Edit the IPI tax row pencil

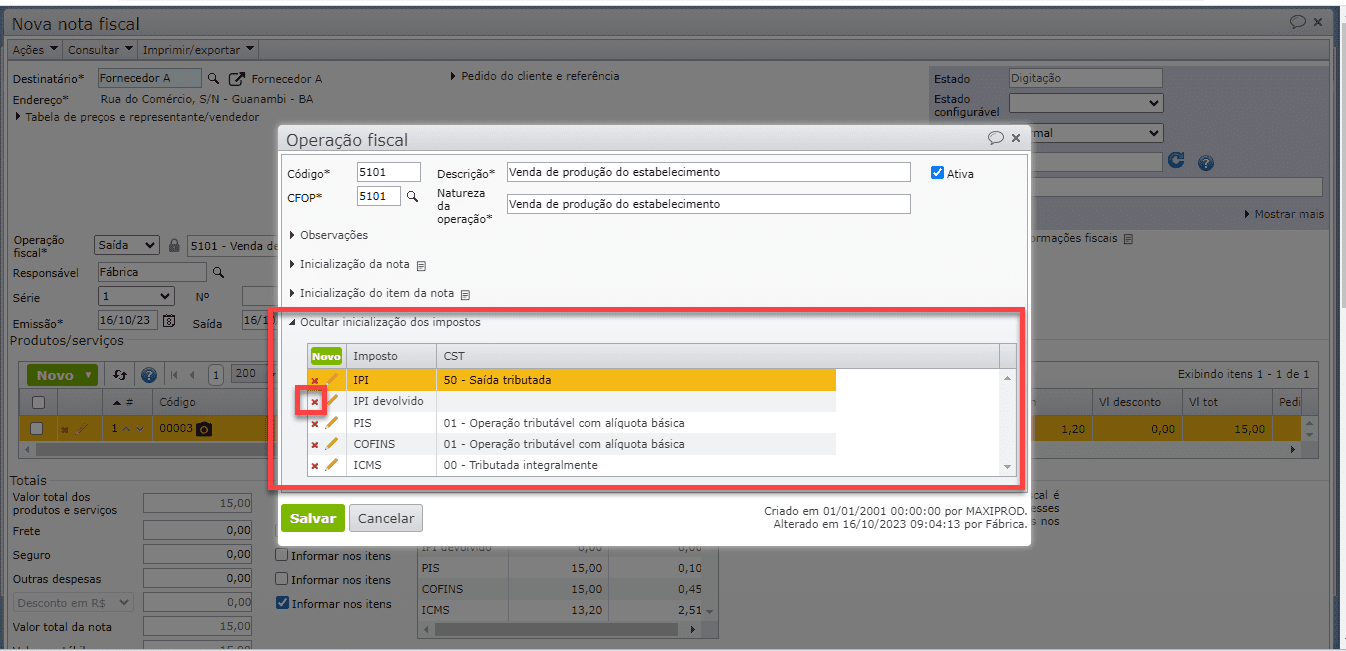(332, 379)
